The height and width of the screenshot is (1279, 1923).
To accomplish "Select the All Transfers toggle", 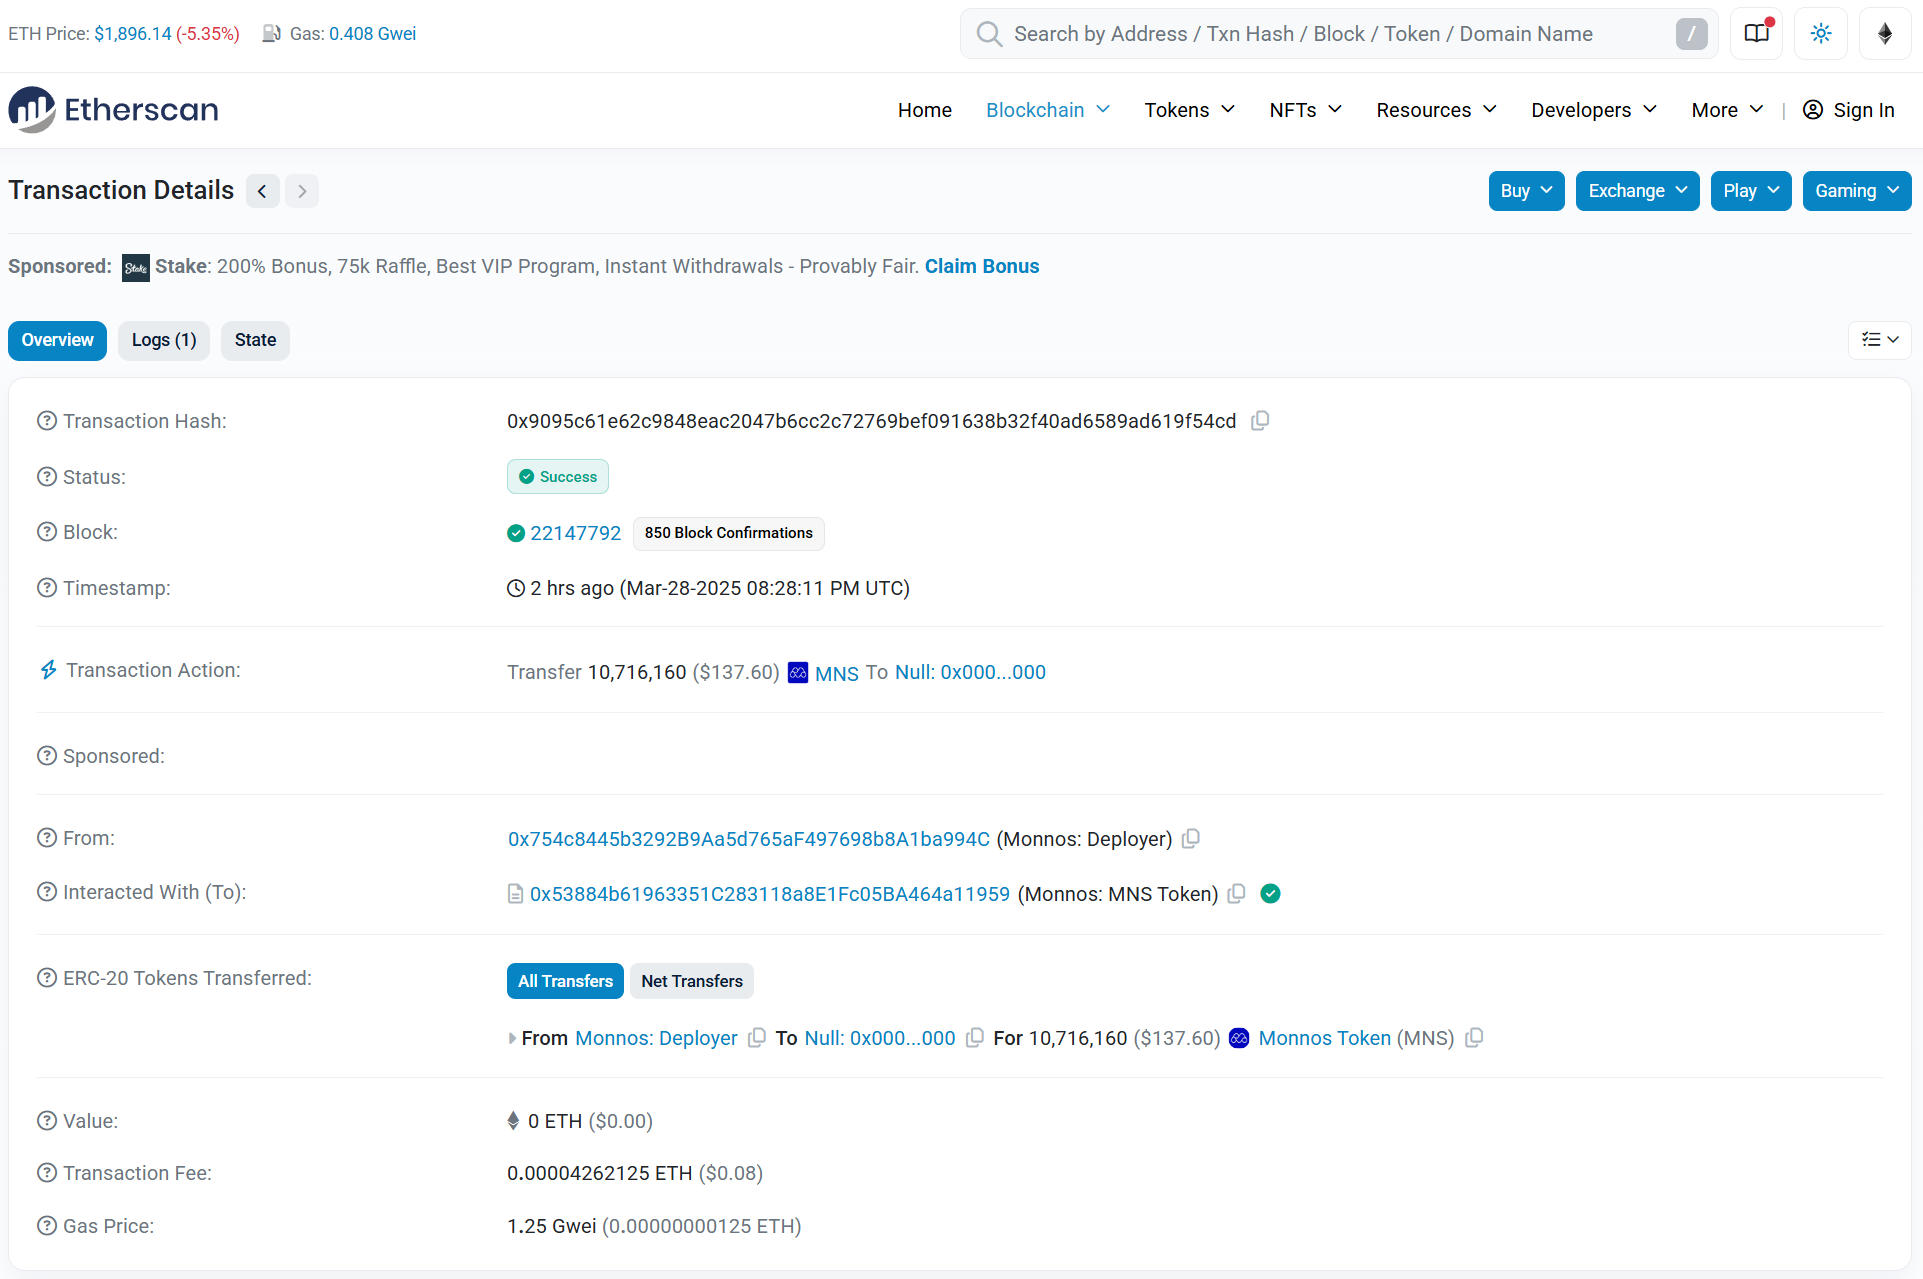I will click(565, 981).
